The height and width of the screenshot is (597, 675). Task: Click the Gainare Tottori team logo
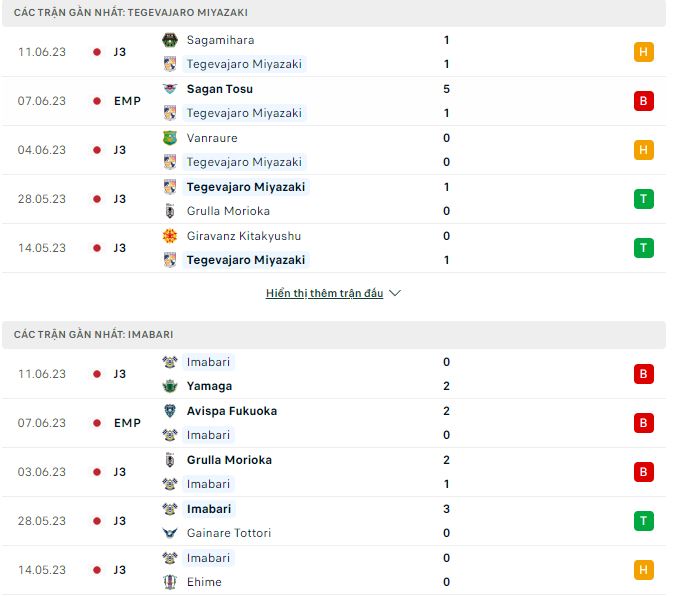pos(169,533)
